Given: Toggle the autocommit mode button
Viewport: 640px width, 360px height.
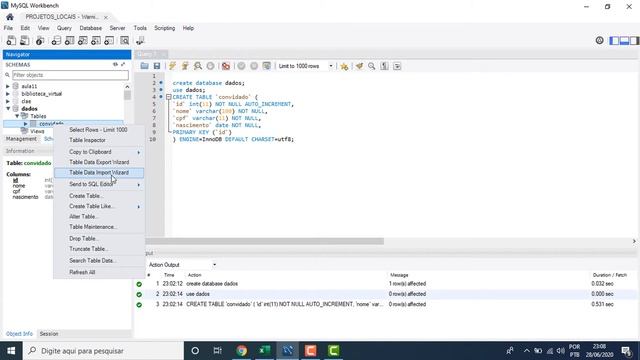Looking at the screenshot, I should 267,66.
